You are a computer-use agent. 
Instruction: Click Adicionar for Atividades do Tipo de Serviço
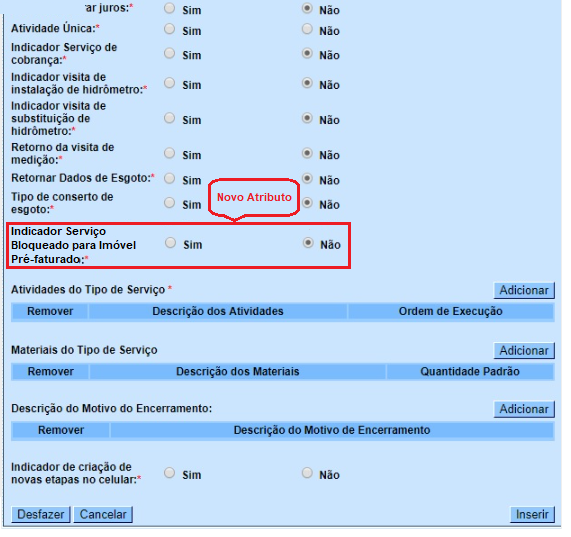(x=524, y=290)
